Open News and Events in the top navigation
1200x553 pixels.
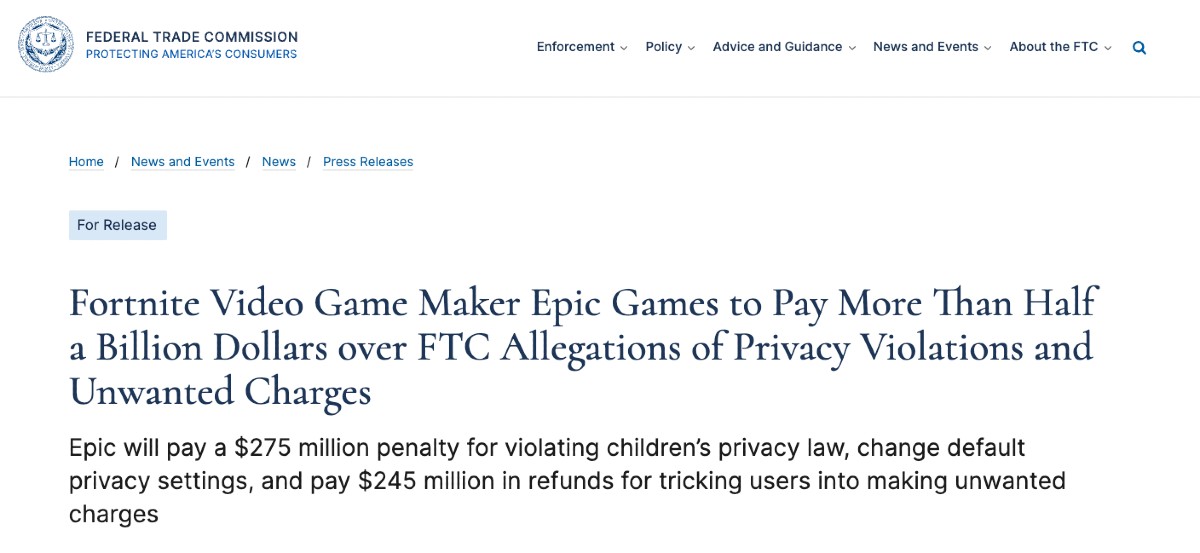pos(925,47)
